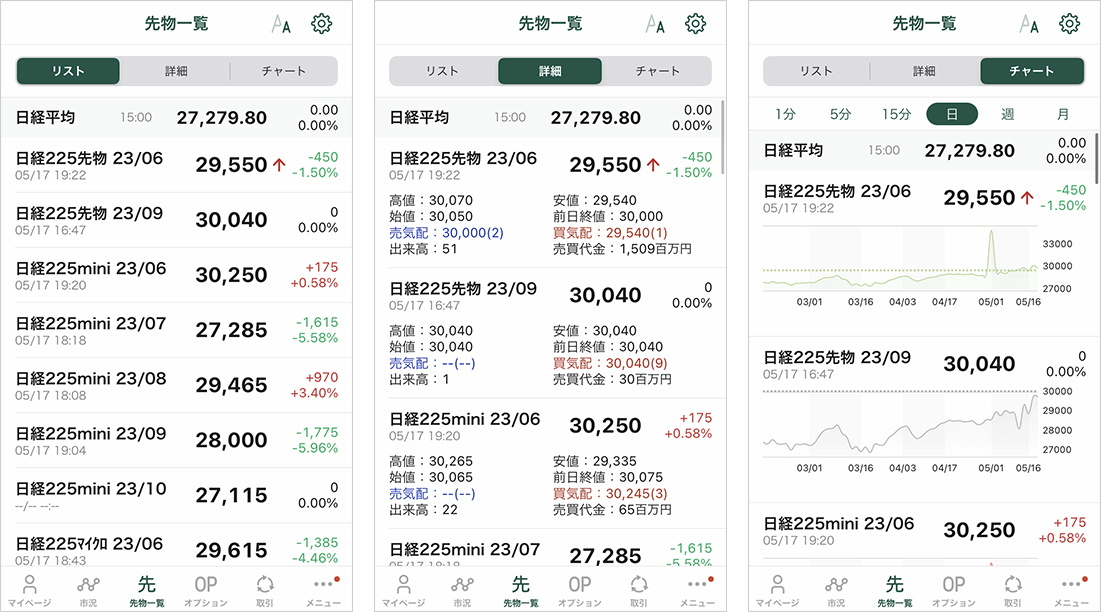Tap 売気配：30,000(2) ask quote
Image resolution: width=1101 pixels, height=612 pixels.
447,232
